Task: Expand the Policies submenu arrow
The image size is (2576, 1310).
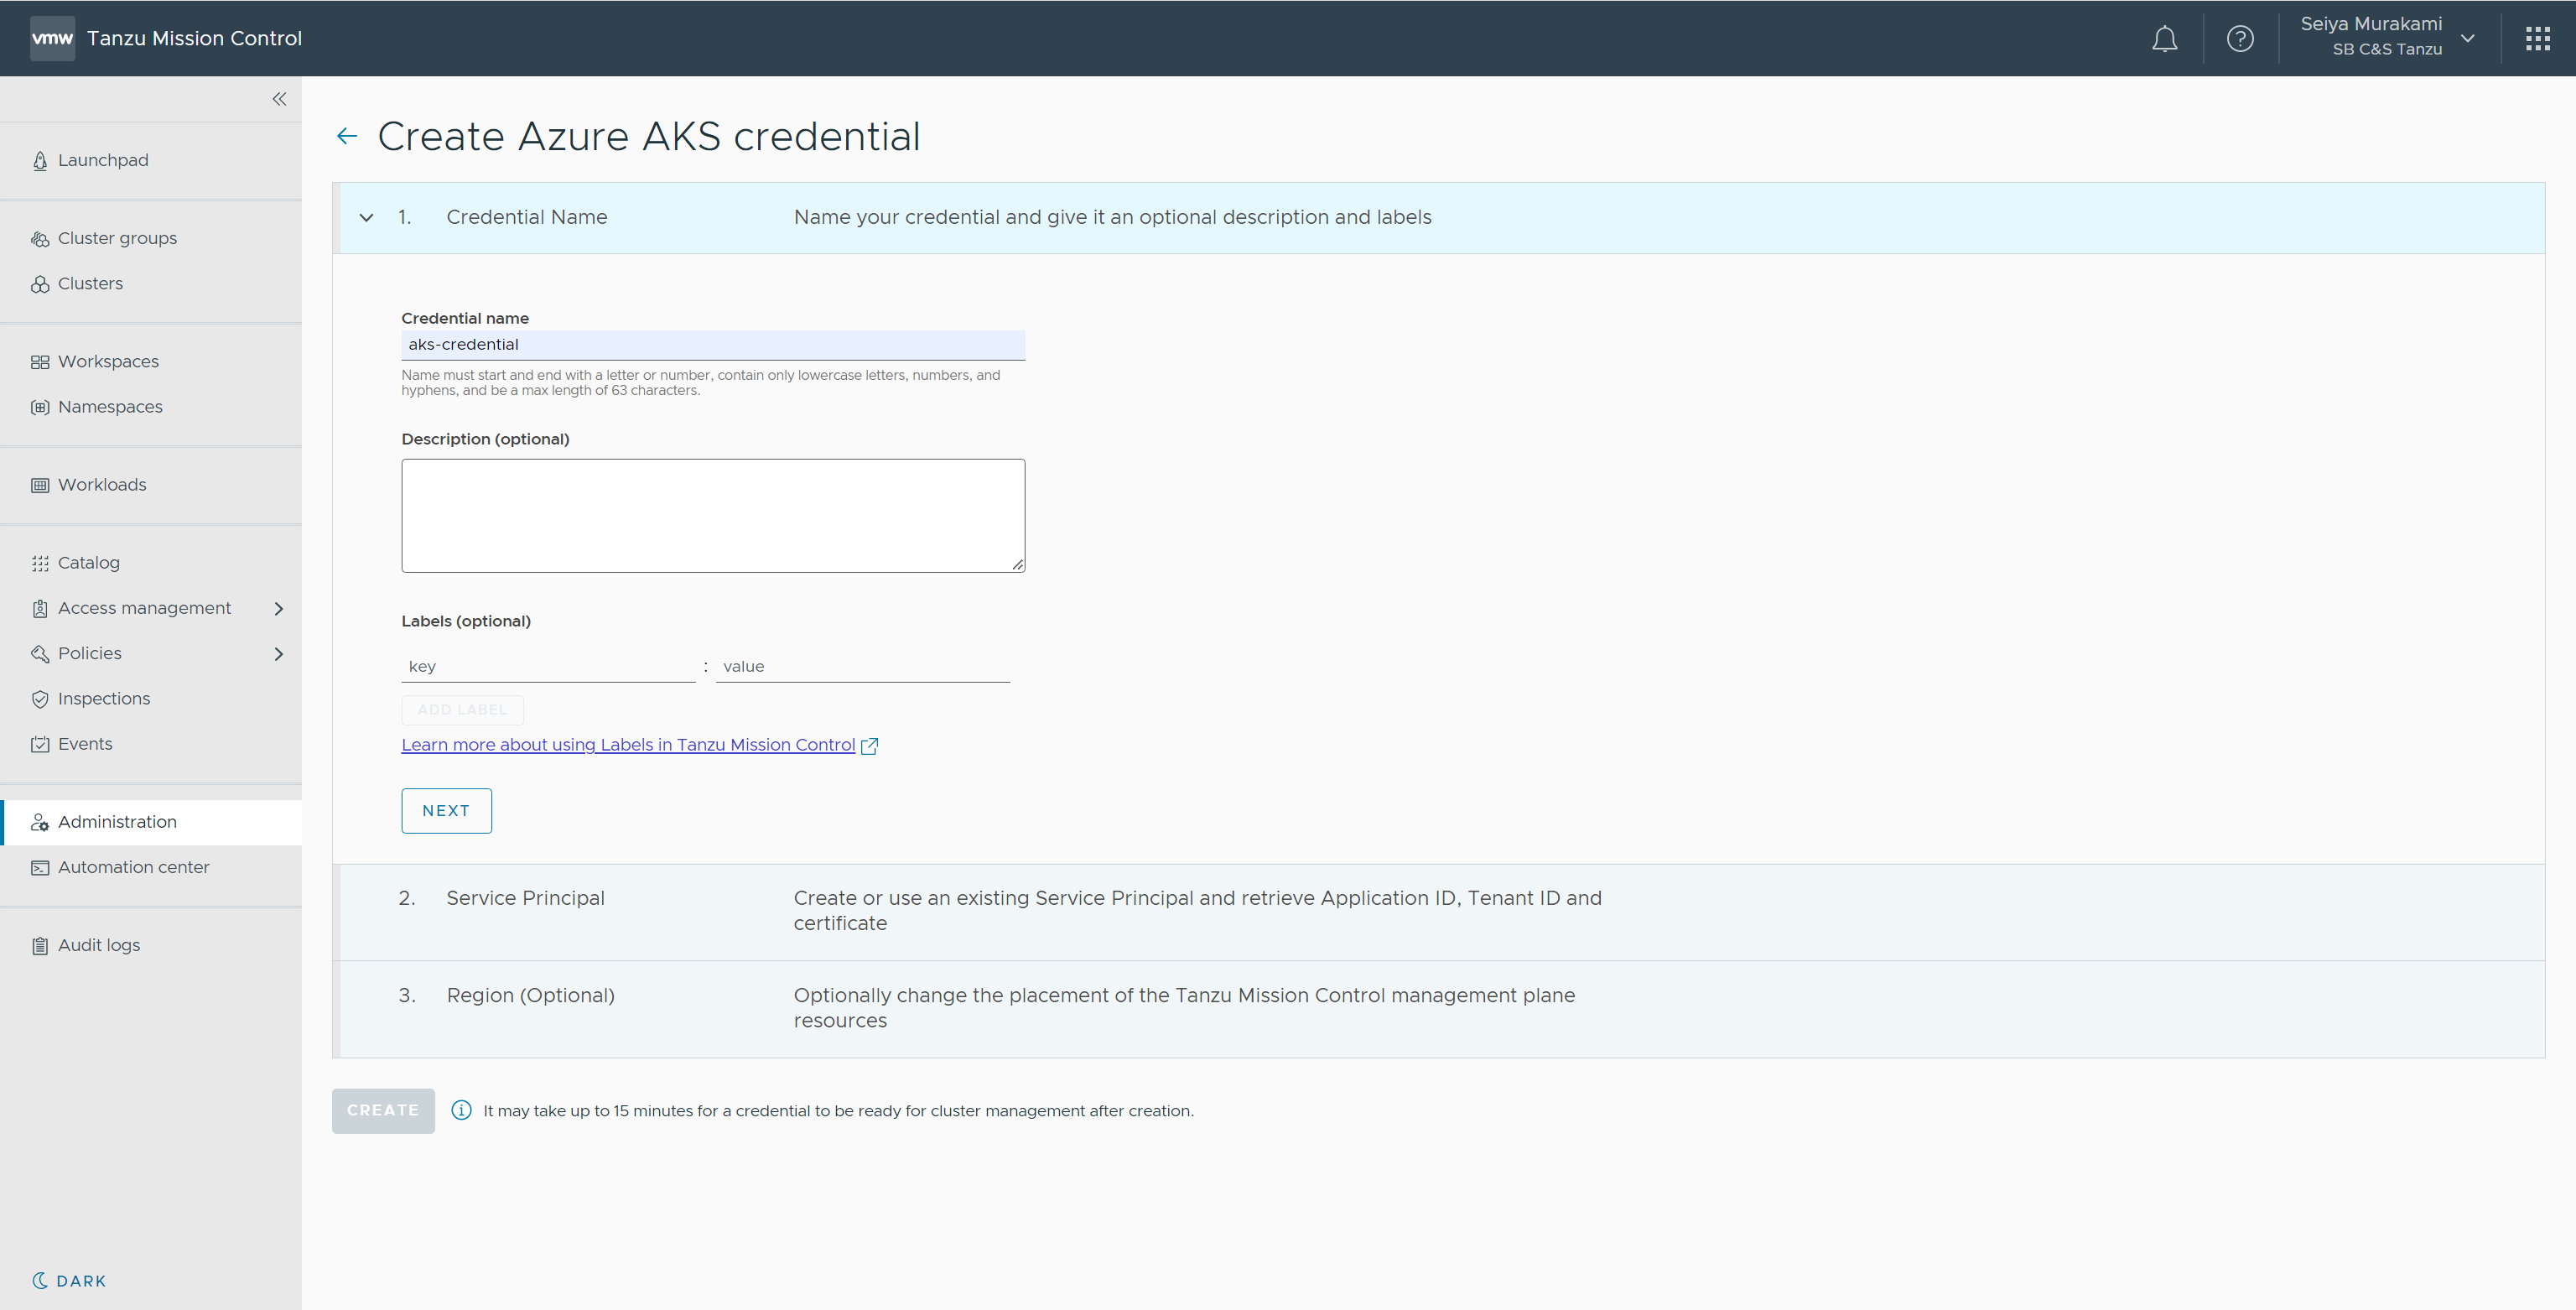Action: click(x=279, y=654)
